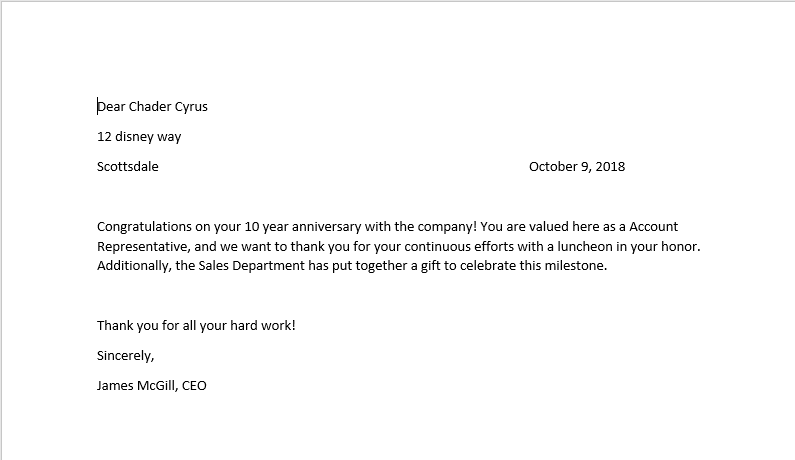Click the "Thank you for all your hard work!" line

196,325
